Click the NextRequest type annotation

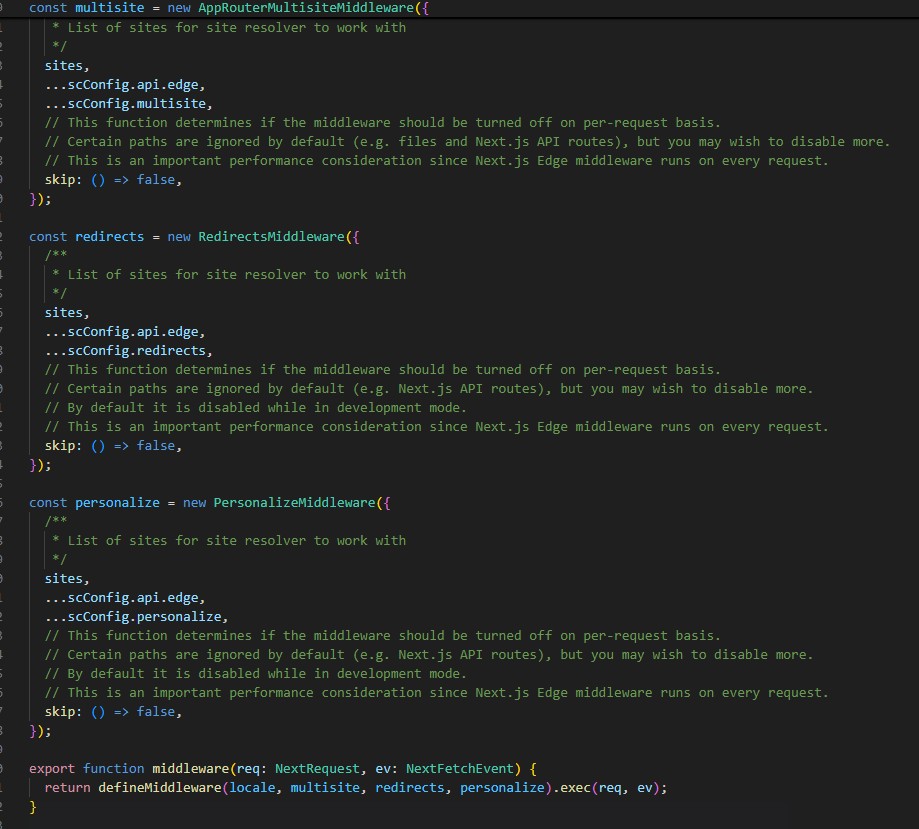[317, 768]
